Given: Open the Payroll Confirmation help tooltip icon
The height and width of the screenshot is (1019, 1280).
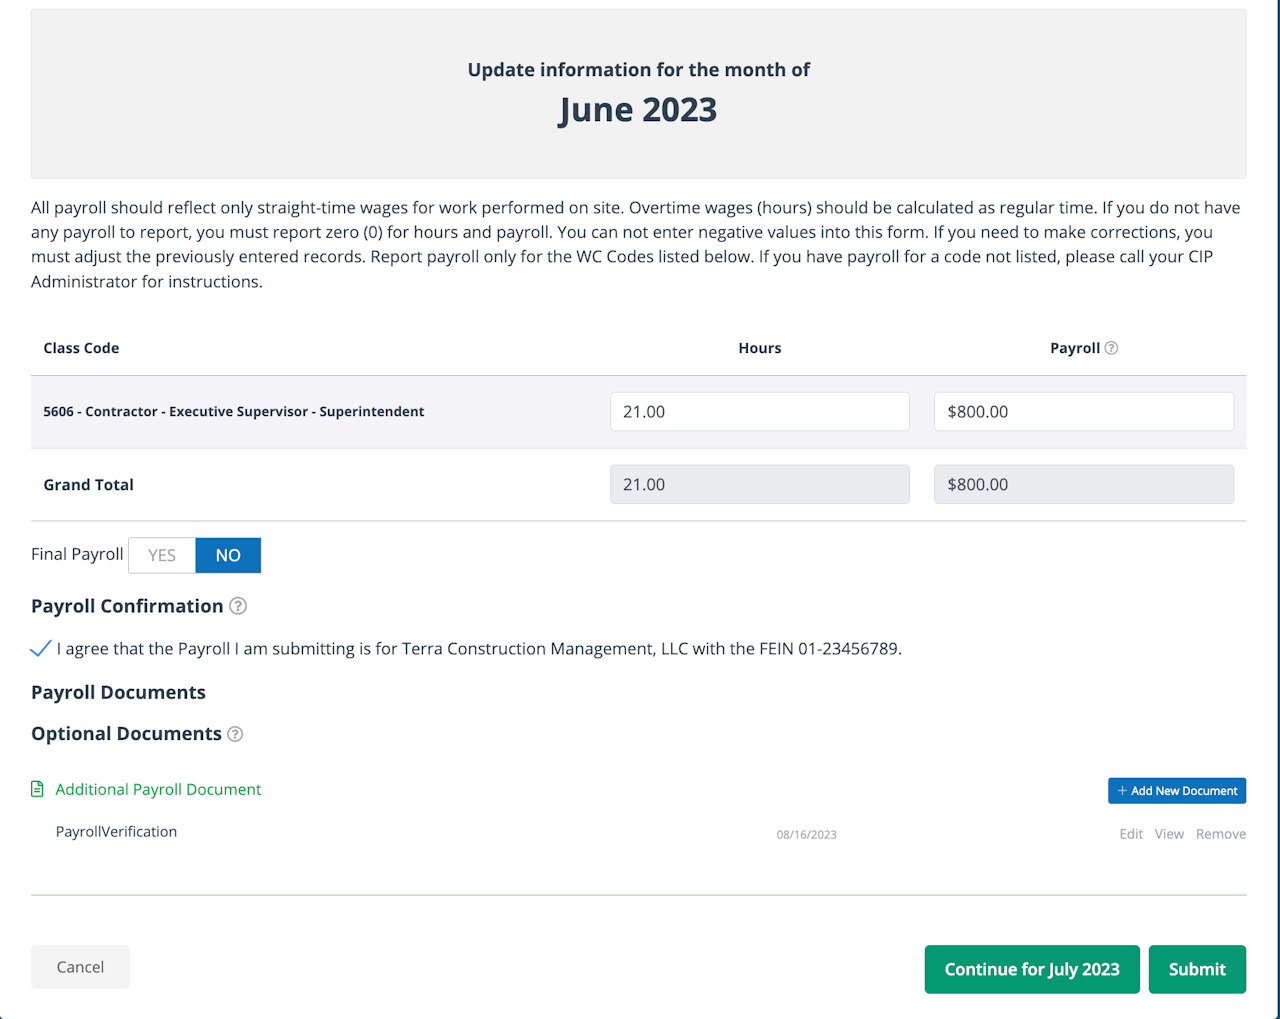Looking at the screenshot, I should [x=238, y=606].
